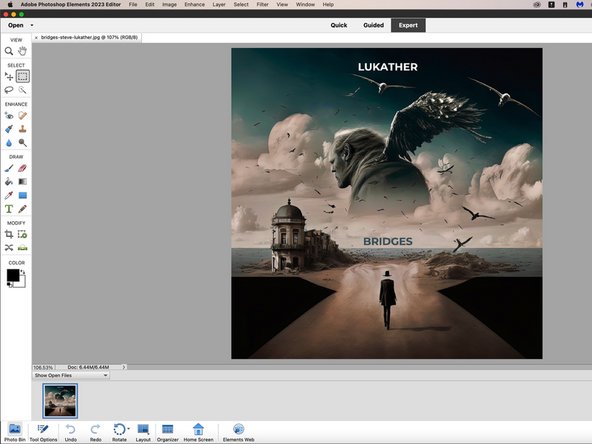Viewport: 592px width, 444px height.
Task: Open the Edit menu
Action: pos(150,5)
